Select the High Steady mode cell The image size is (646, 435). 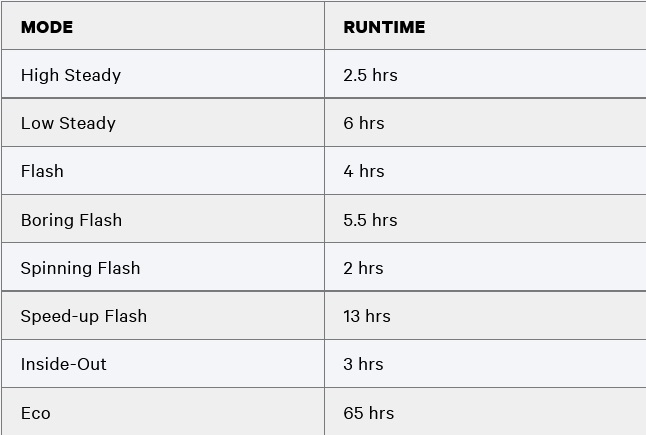(x=163, y=74)
